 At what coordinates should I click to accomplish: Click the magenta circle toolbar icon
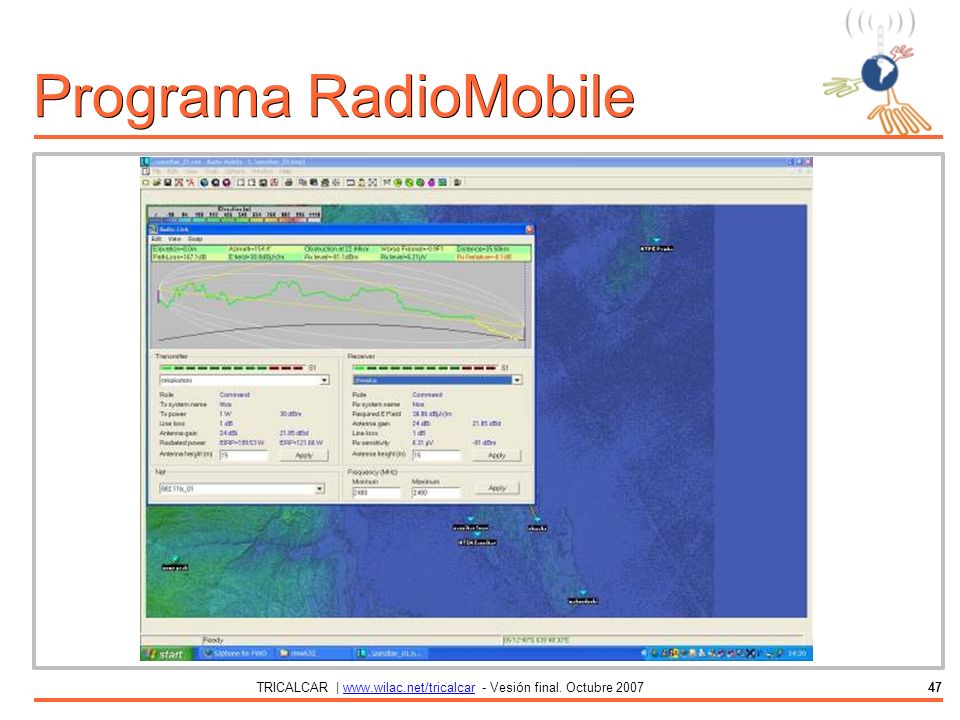pos(431,182)
